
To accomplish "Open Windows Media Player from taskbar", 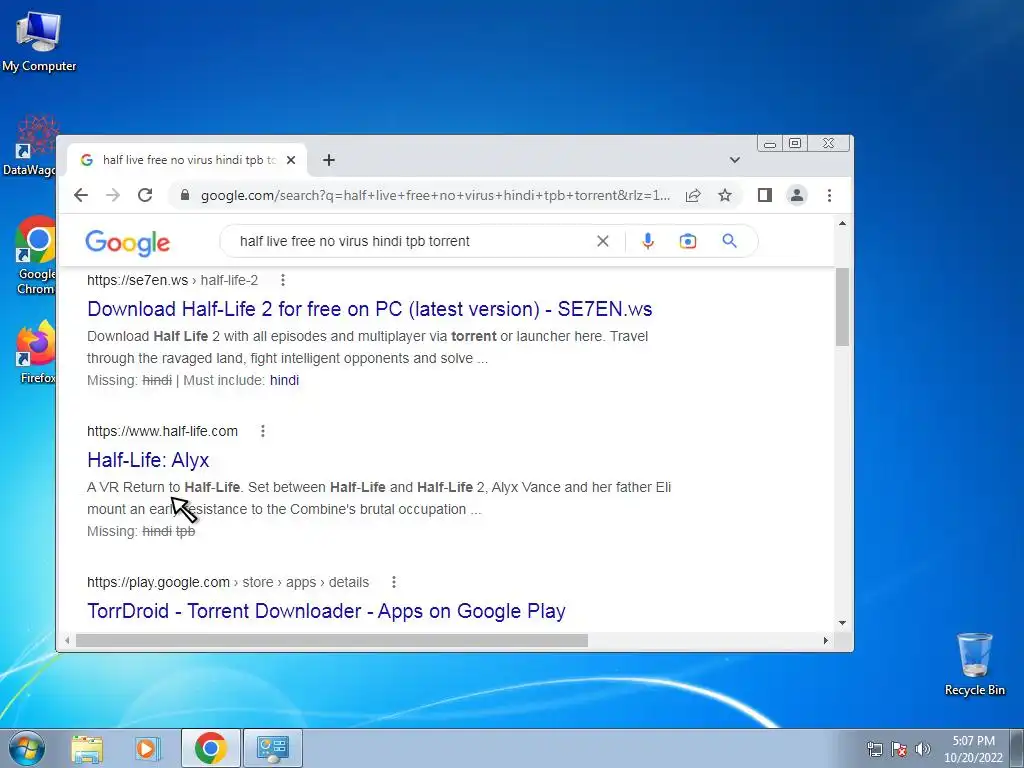I will tap(147, 748).
